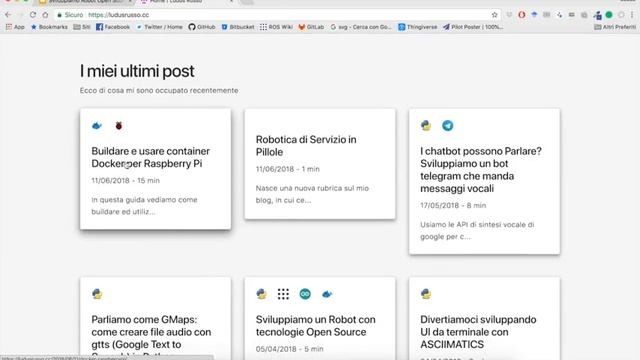
Task: Click Docker icon on the Buildare container card
Action: 97,126
